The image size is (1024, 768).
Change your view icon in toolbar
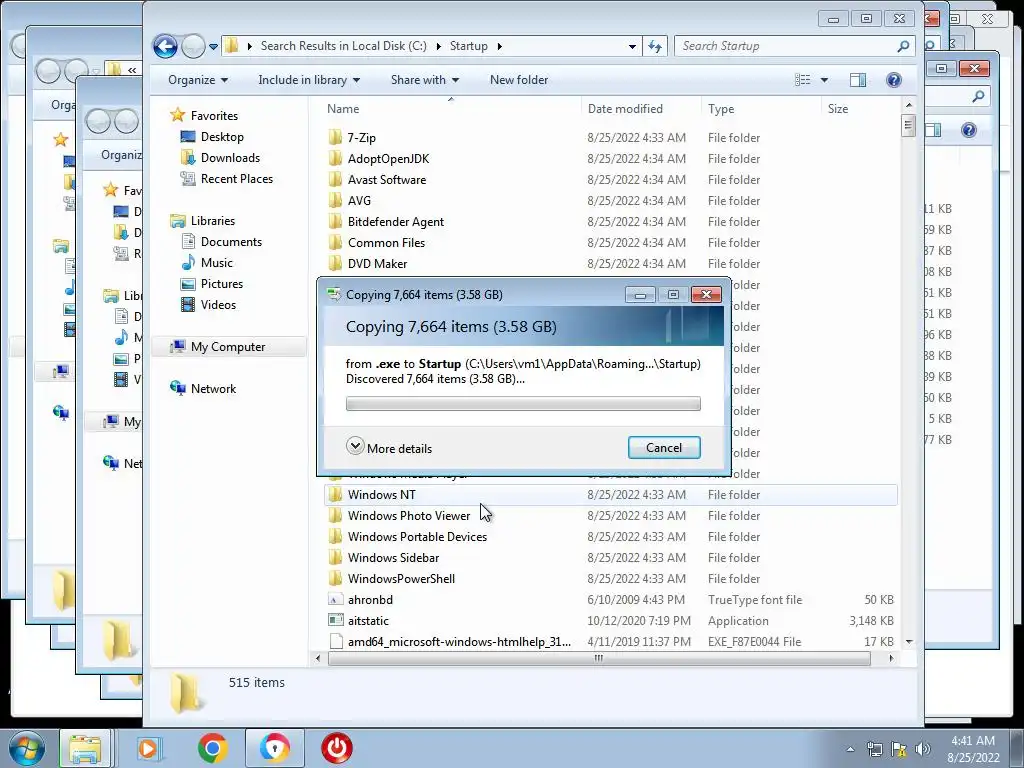click(x=803, y=80)
